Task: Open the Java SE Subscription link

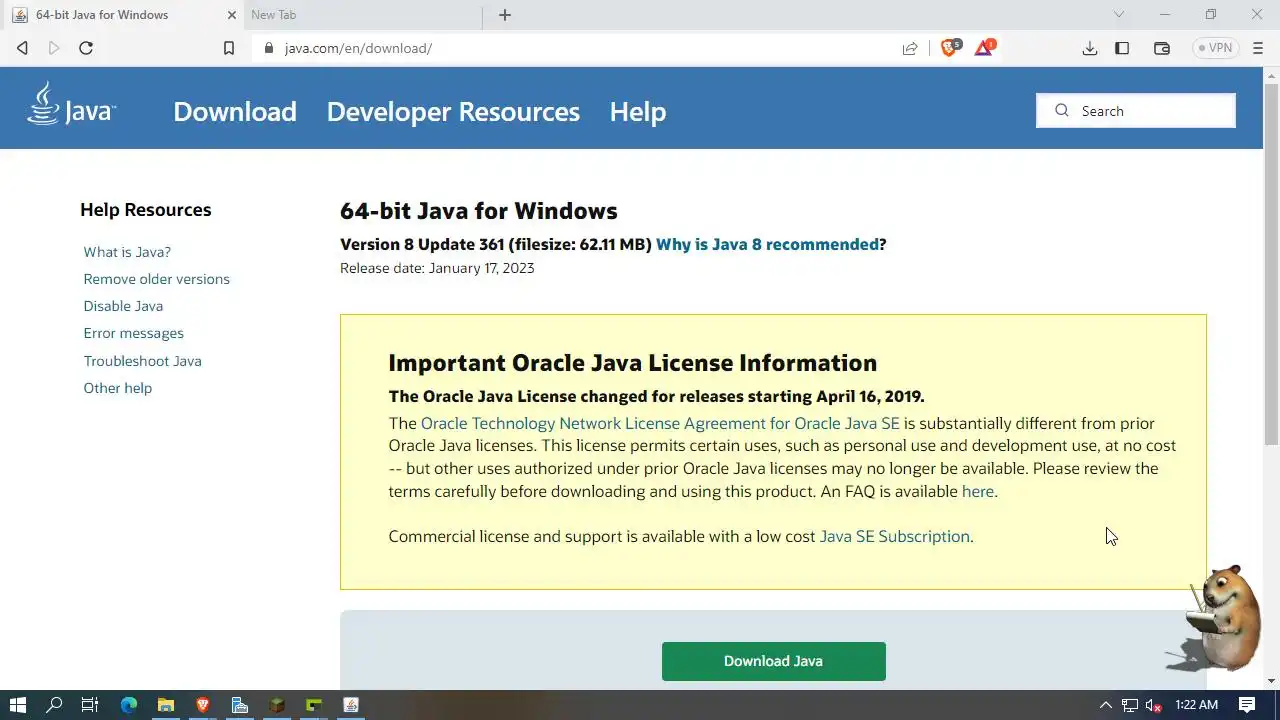Action: pos(894,536)
